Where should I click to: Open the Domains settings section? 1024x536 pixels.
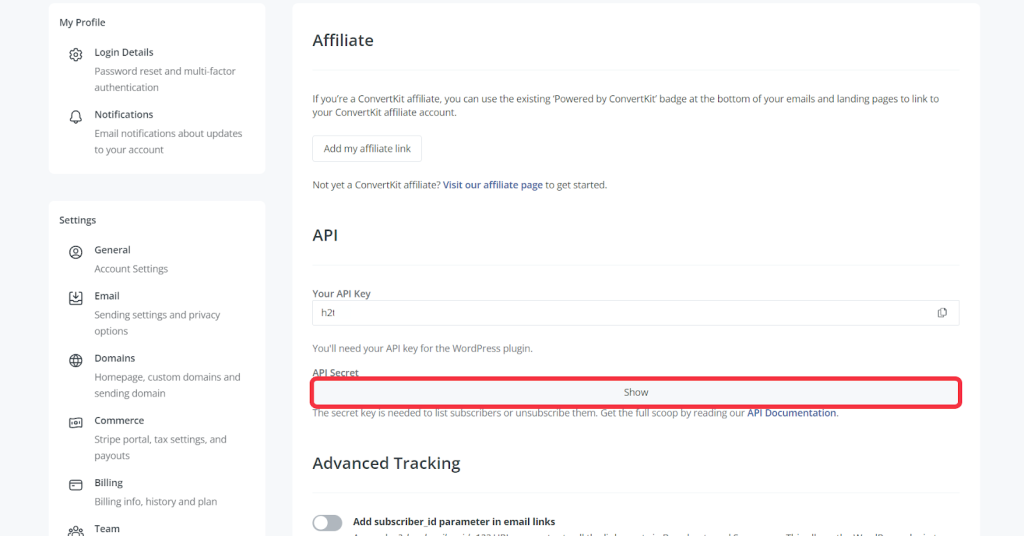pyautogui.click(x=115, y=358)
